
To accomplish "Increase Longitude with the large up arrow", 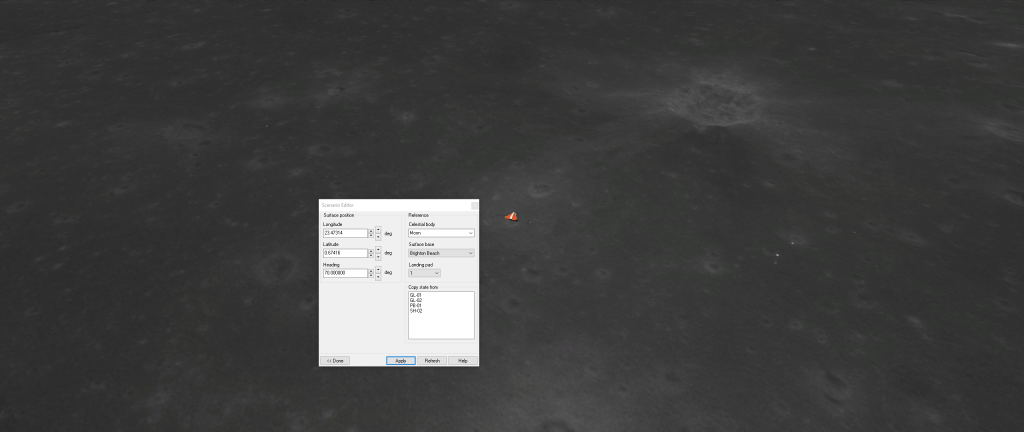I will 378,230.
